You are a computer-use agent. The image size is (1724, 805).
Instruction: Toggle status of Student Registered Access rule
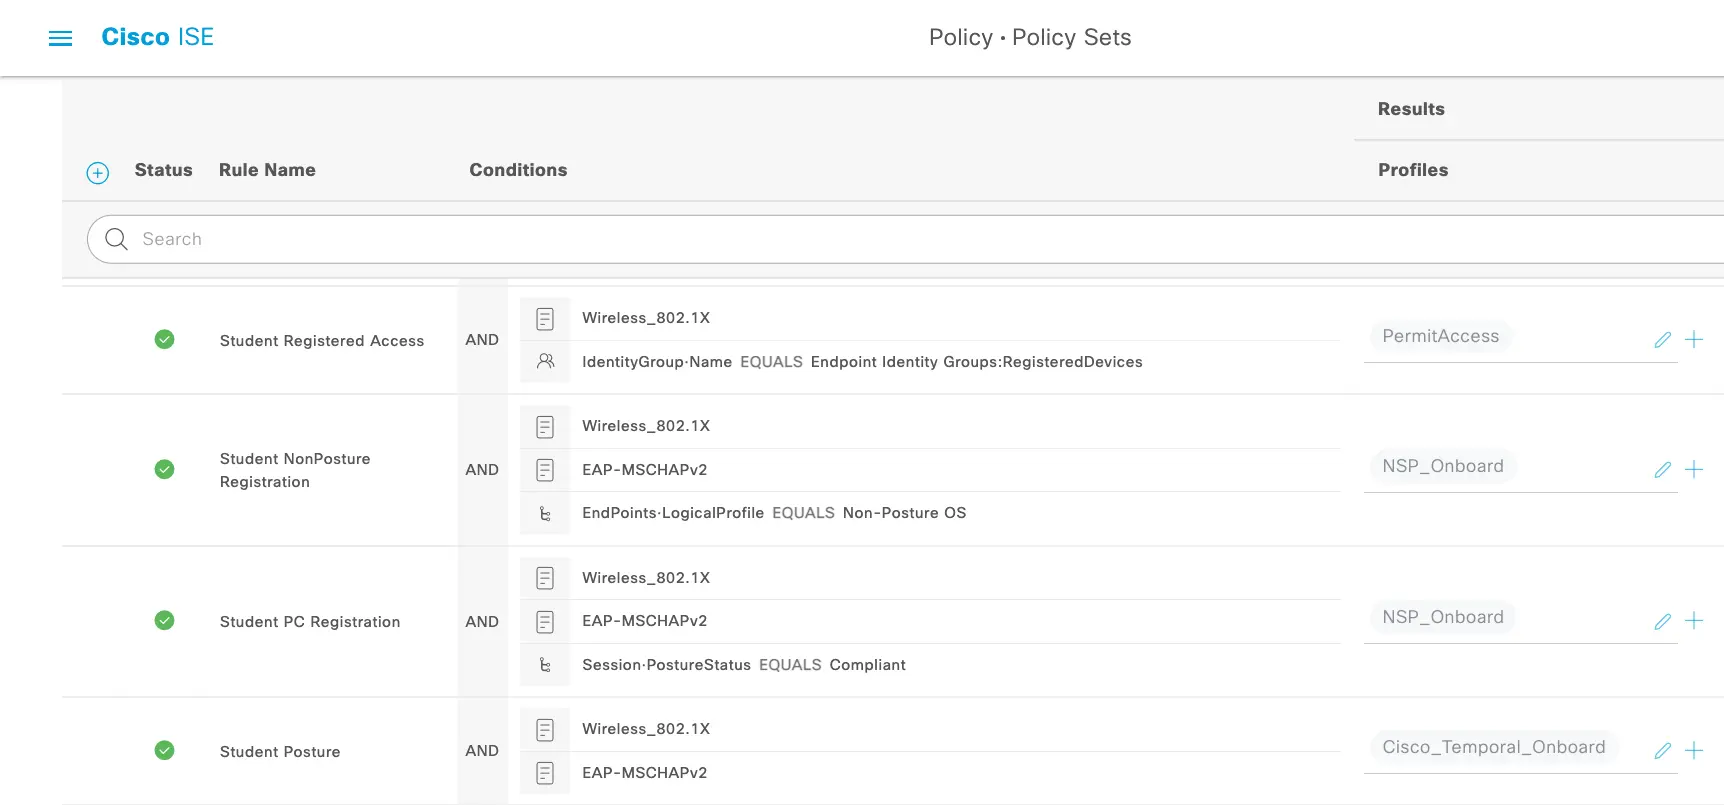(x=165, y=340)
